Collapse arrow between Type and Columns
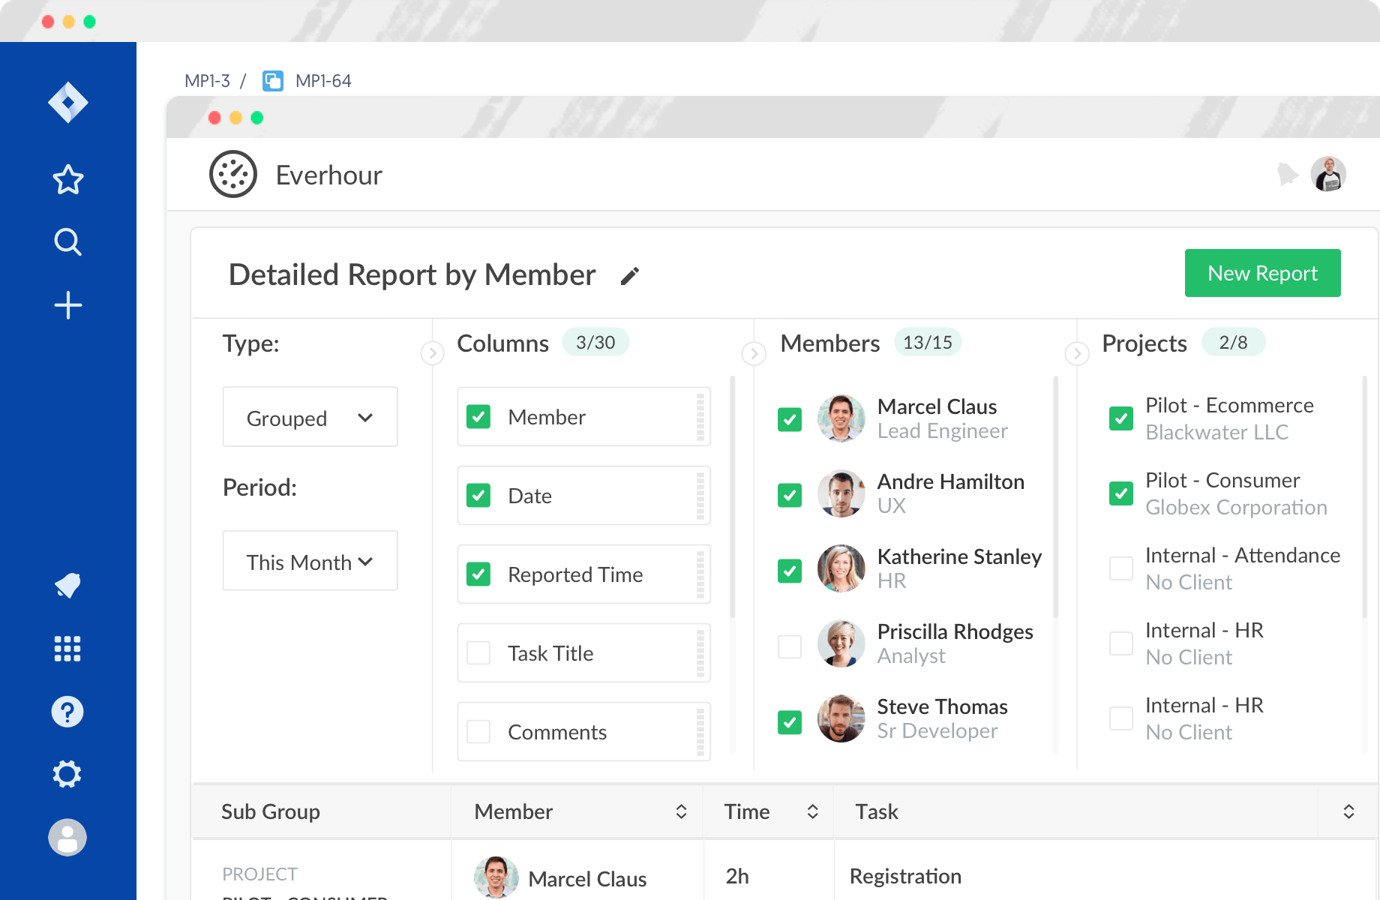 click(432, 353)
